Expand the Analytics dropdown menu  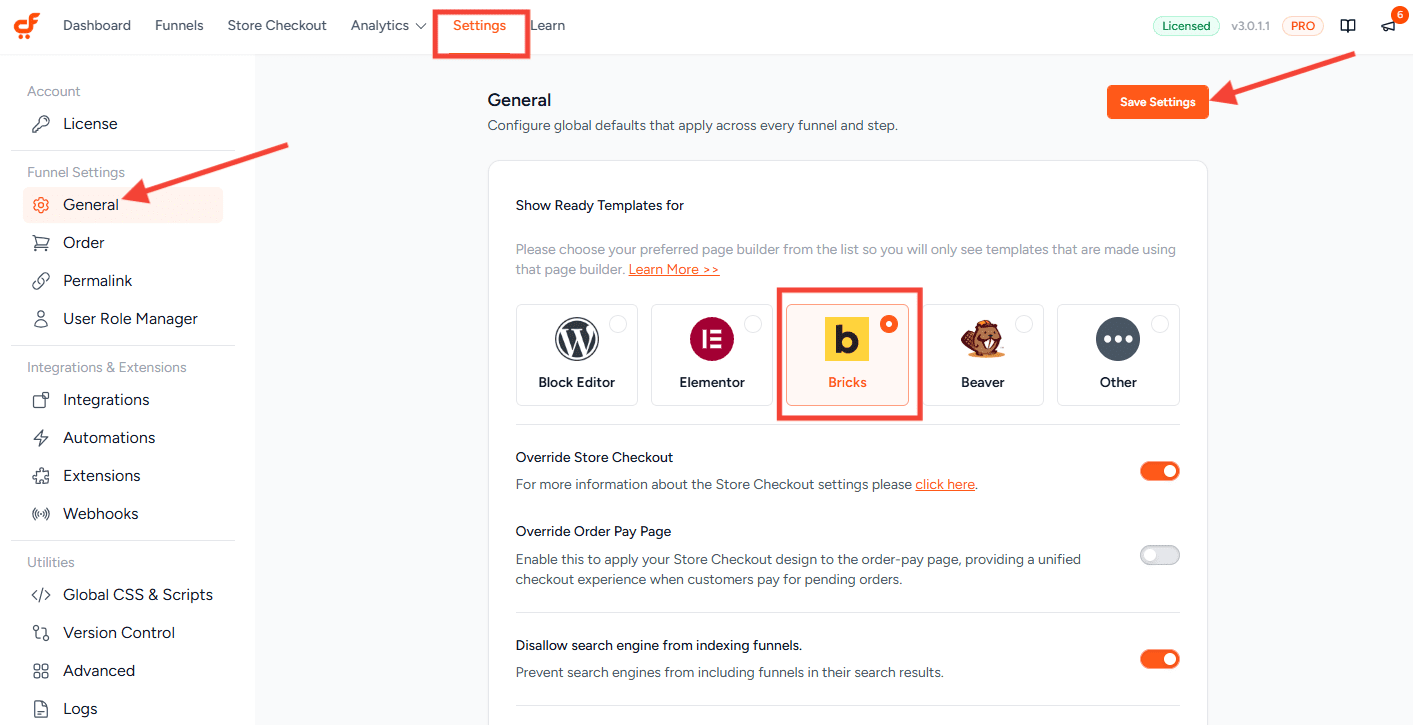pyautogui.click(x=389, y=26)
